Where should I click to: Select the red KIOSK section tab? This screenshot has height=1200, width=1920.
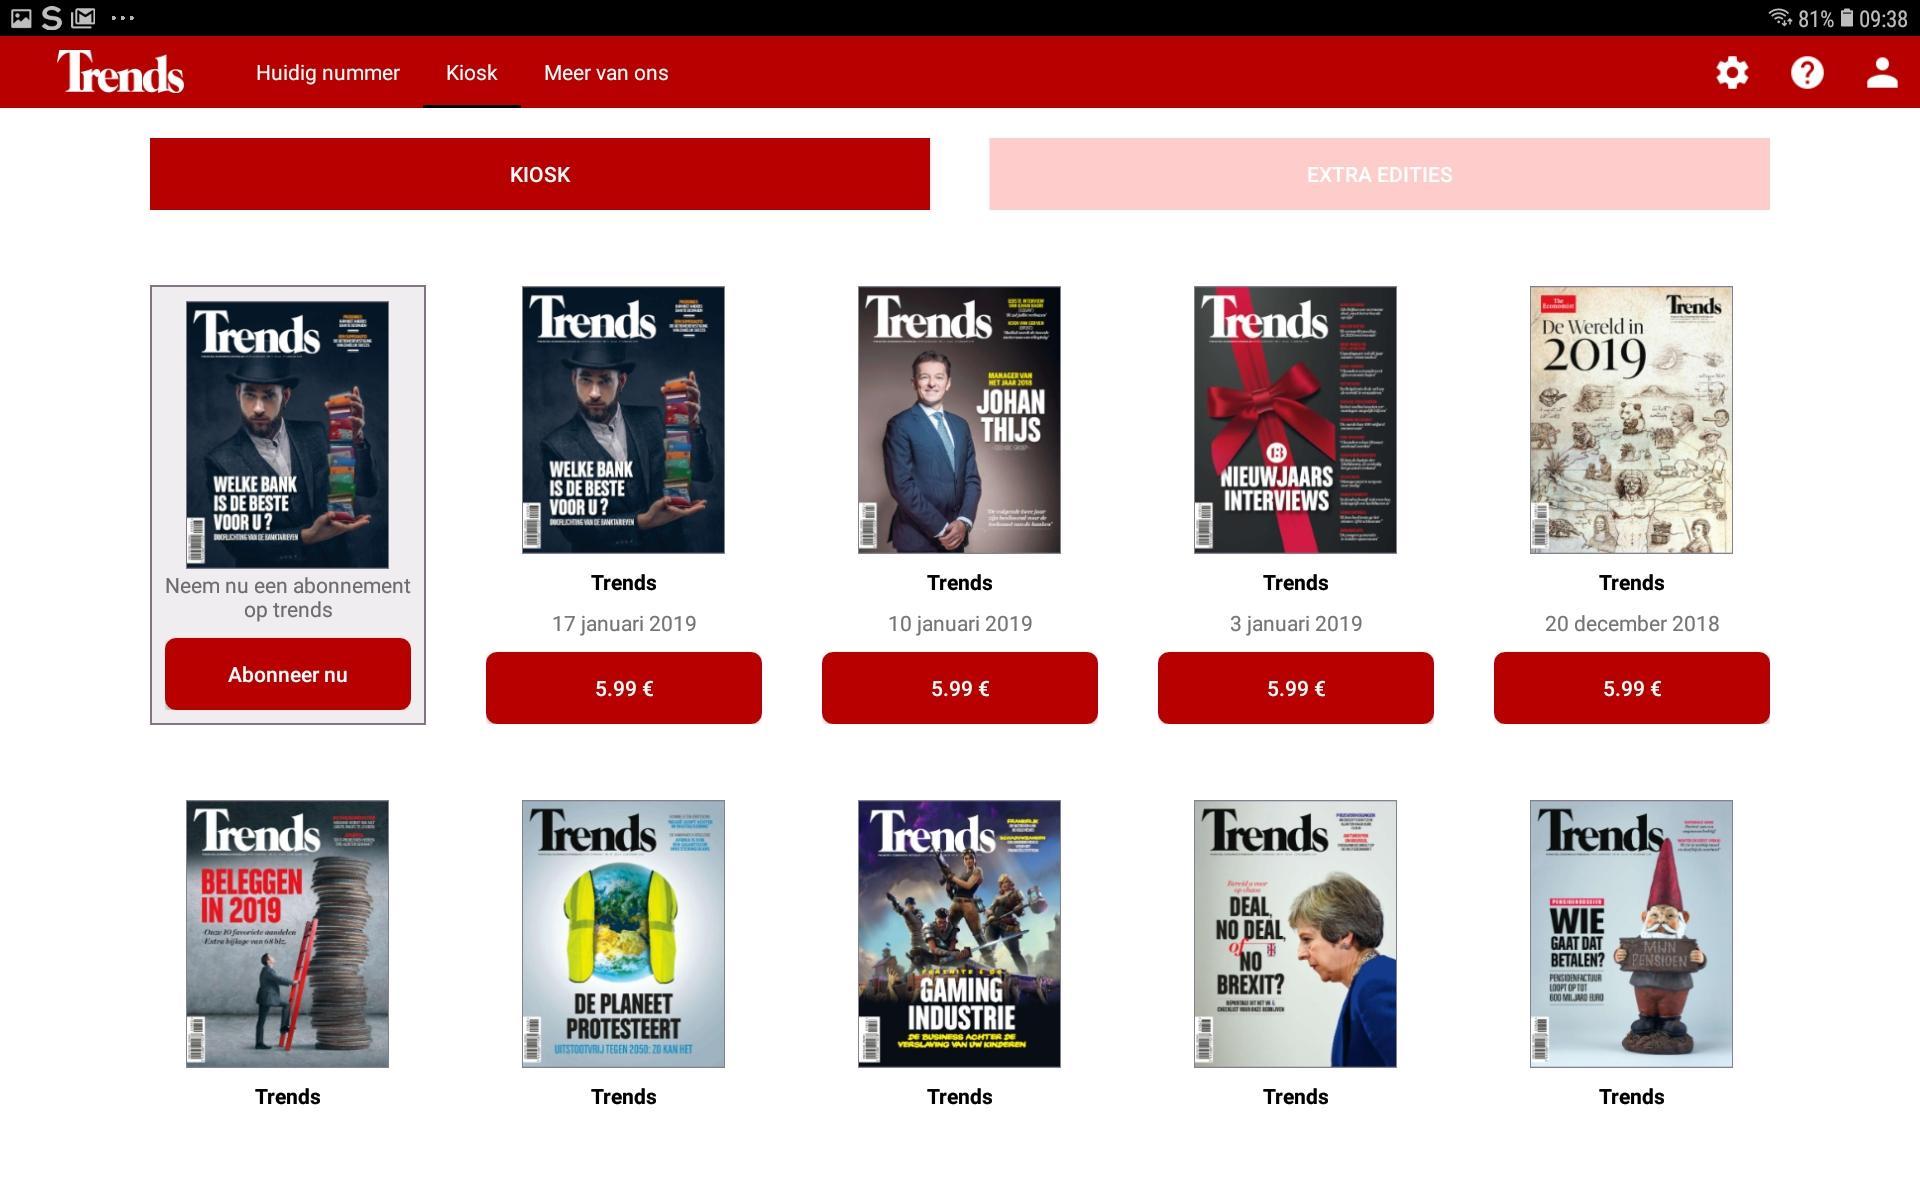tap(540, 174)
